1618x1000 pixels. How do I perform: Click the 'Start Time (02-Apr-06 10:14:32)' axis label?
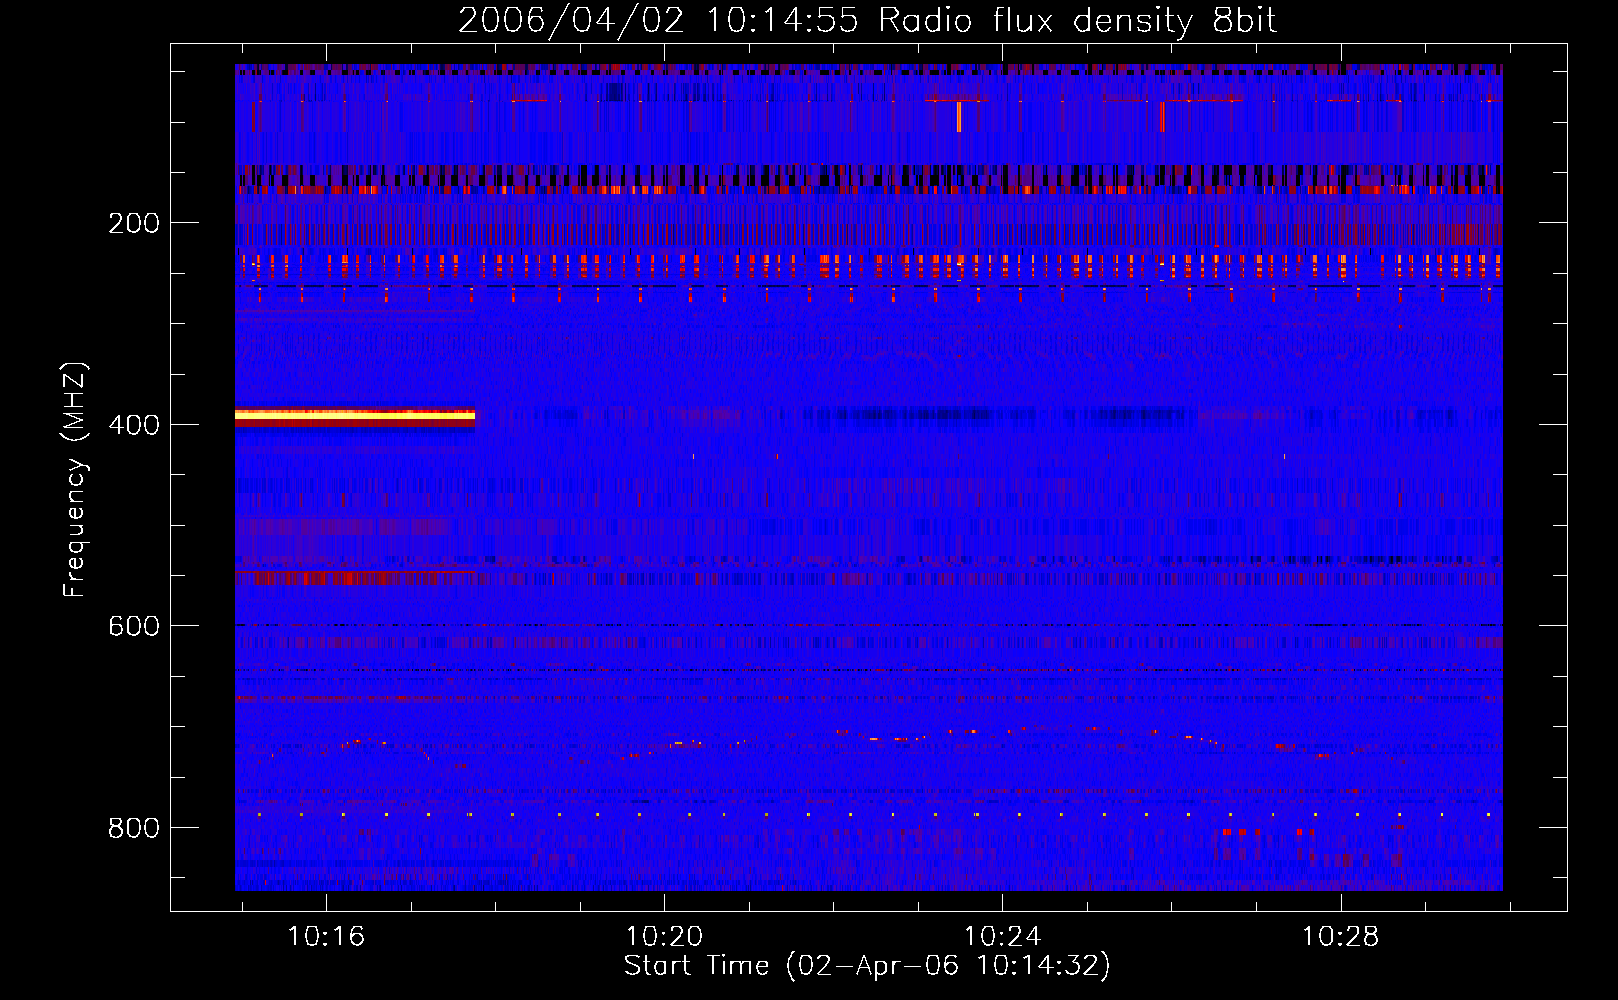[867, 966]
